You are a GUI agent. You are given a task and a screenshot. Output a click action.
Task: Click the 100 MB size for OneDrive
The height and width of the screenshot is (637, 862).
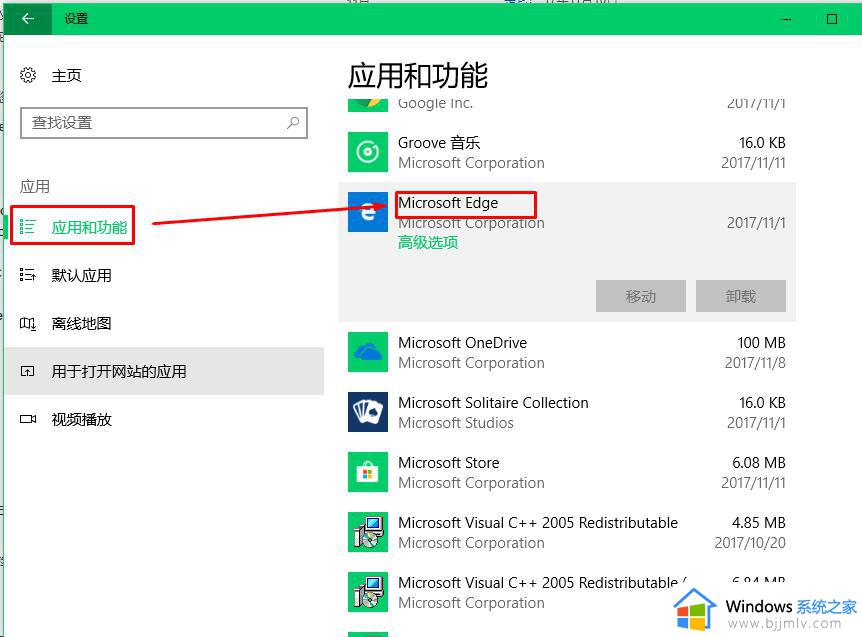point(761,342)
